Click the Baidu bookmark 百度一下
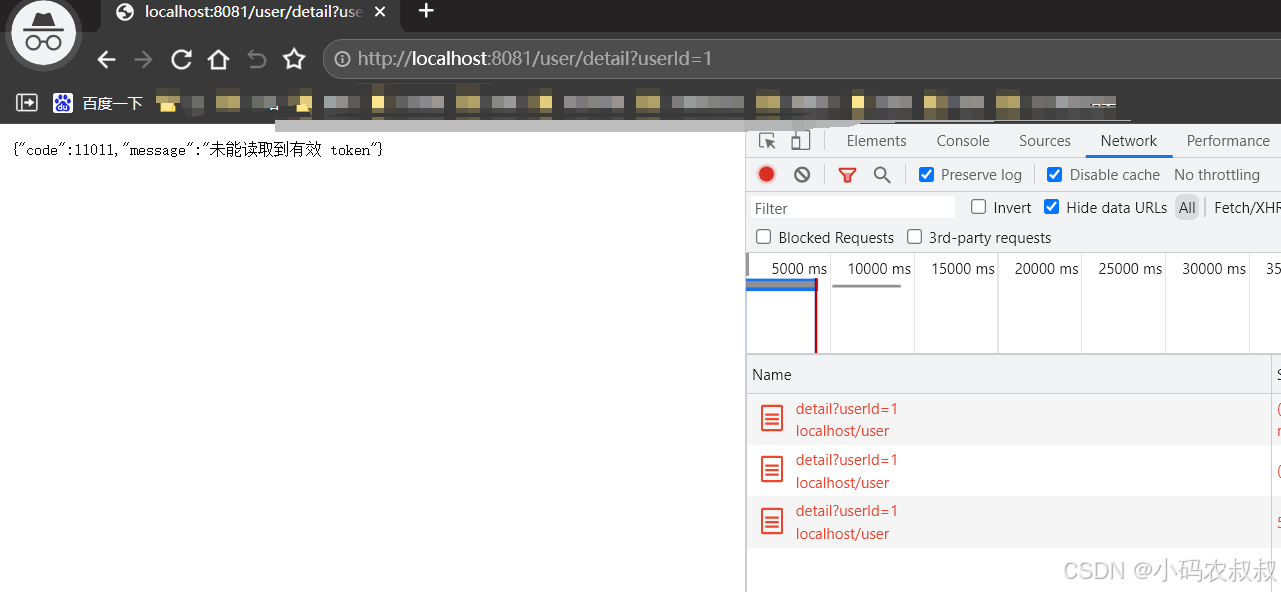Viewport: 1281px width, 592px height. click(x=99, y=103)
